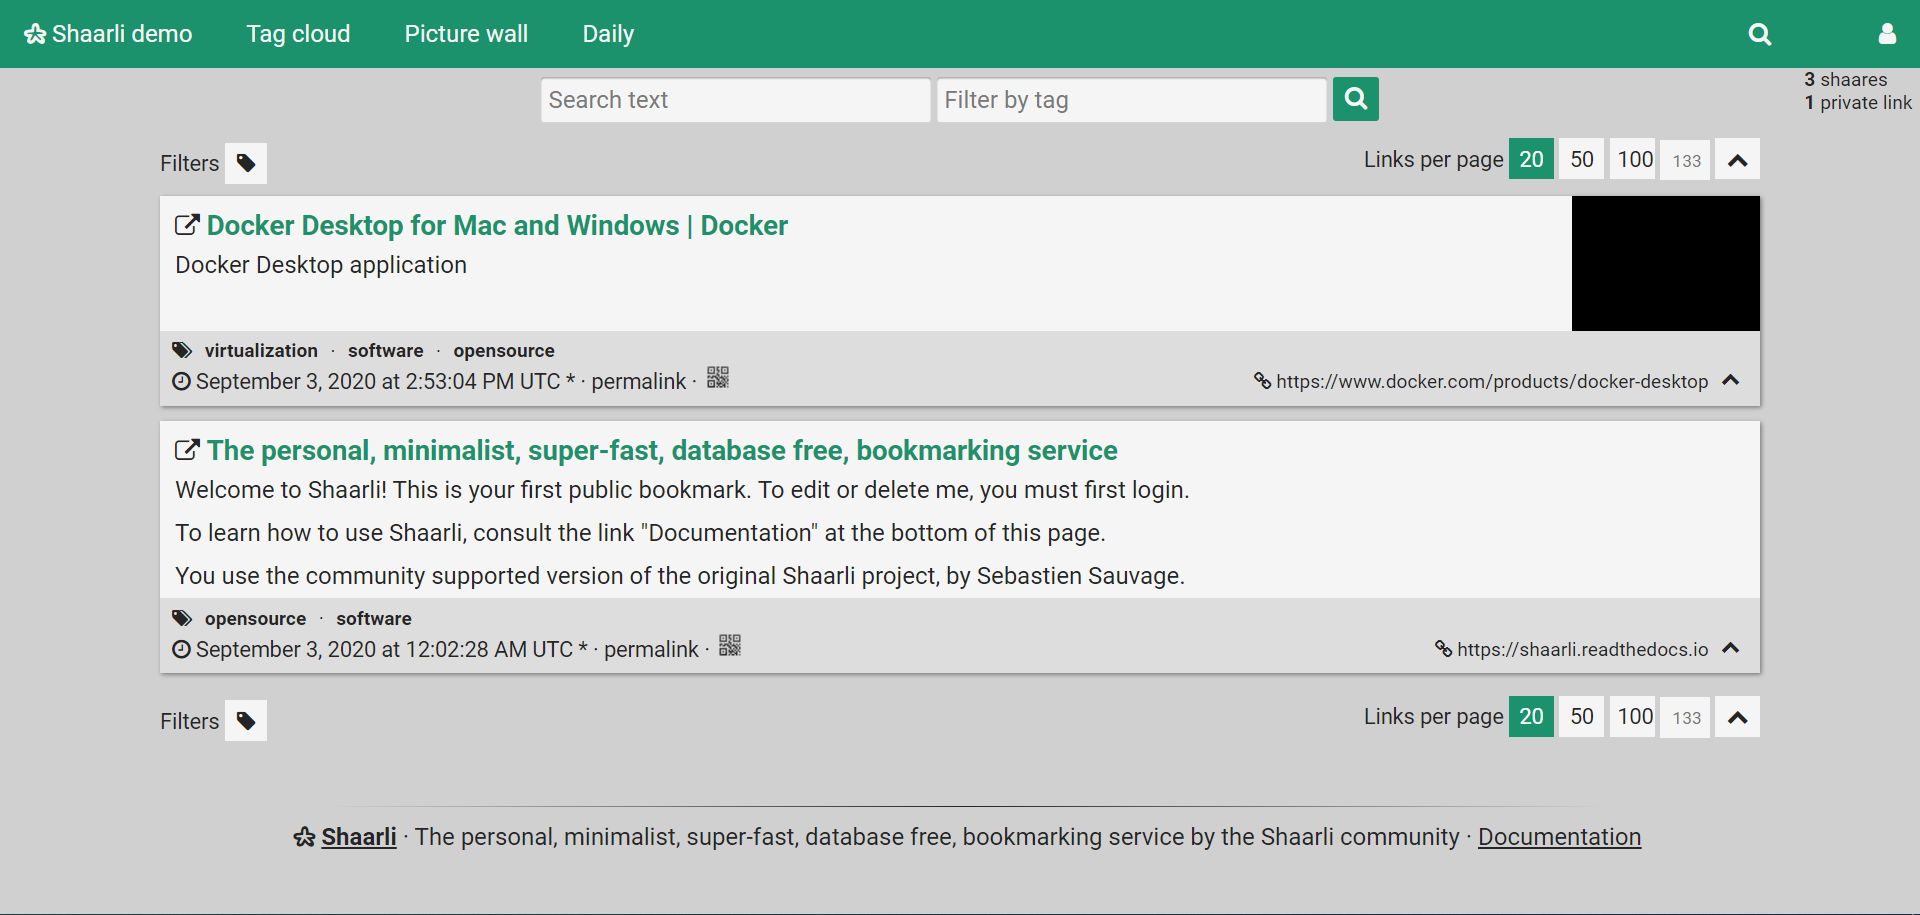The image size is (1920, 915).
Task: Filter by the virtualization tag
Action: coord(261,351)
